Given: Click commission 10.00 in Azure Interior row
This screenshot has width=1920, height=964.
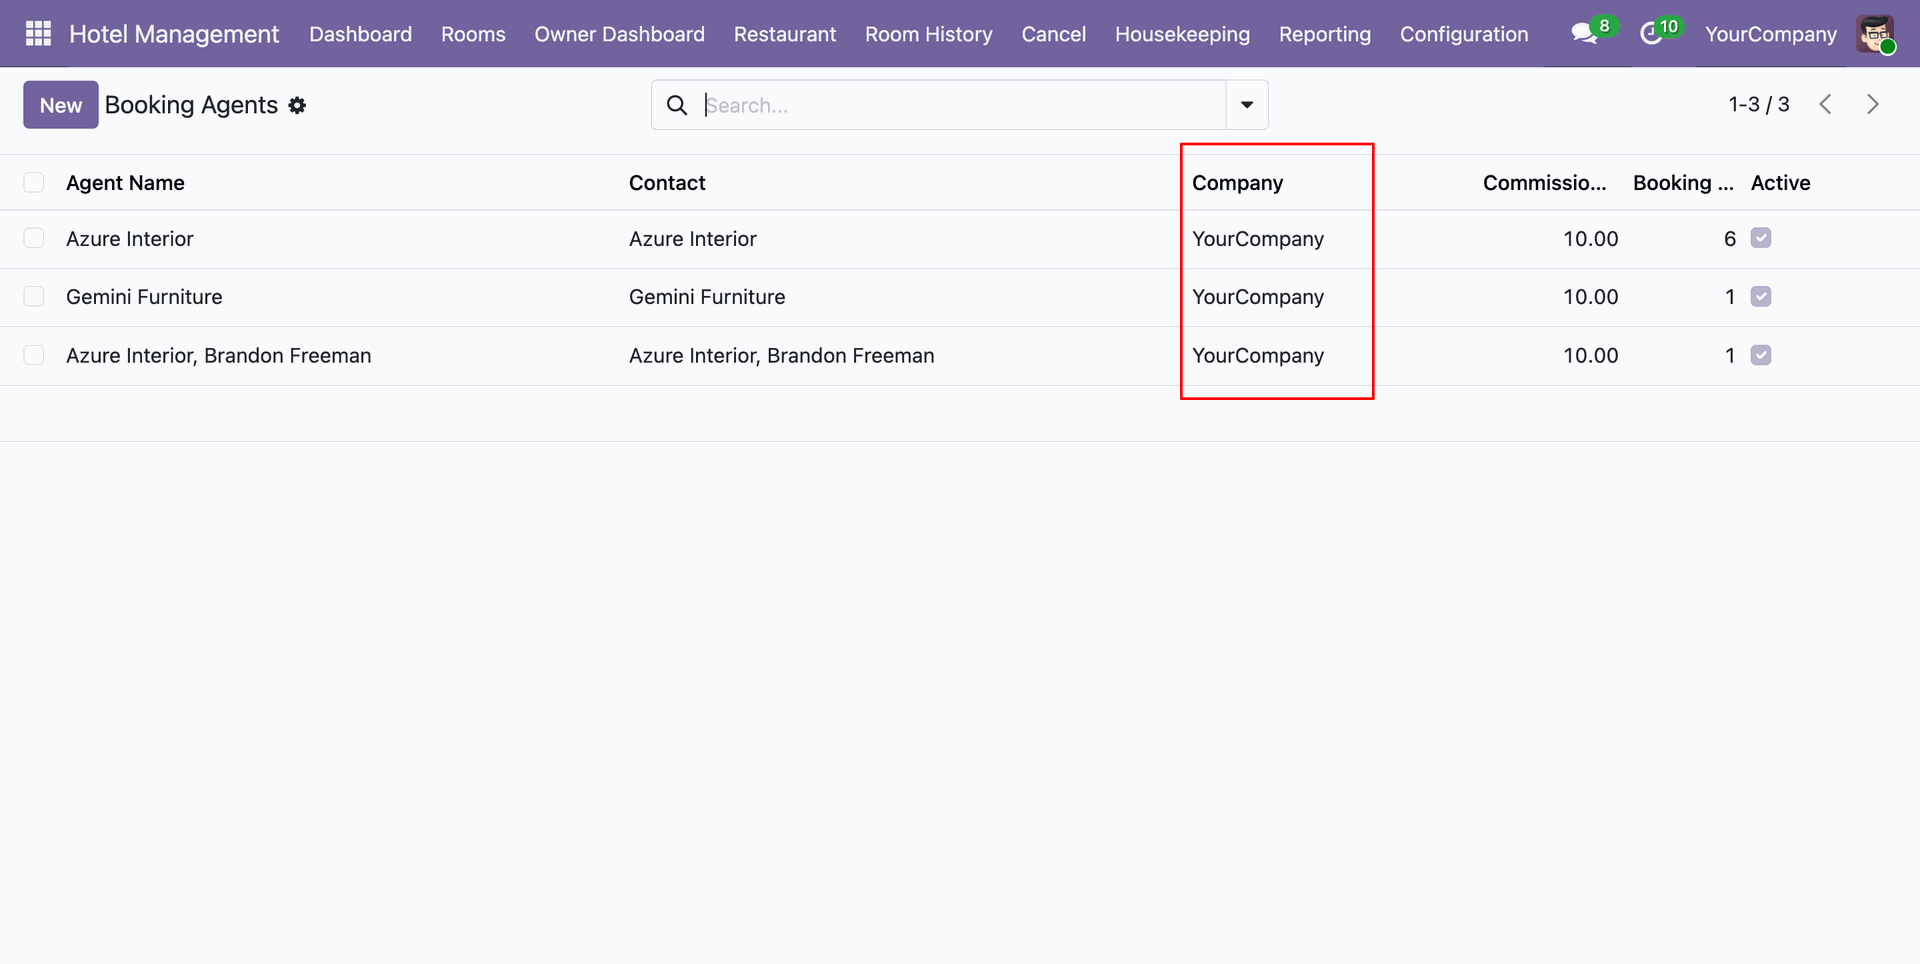Looking at the screenshot, I should pos(1590,239).
